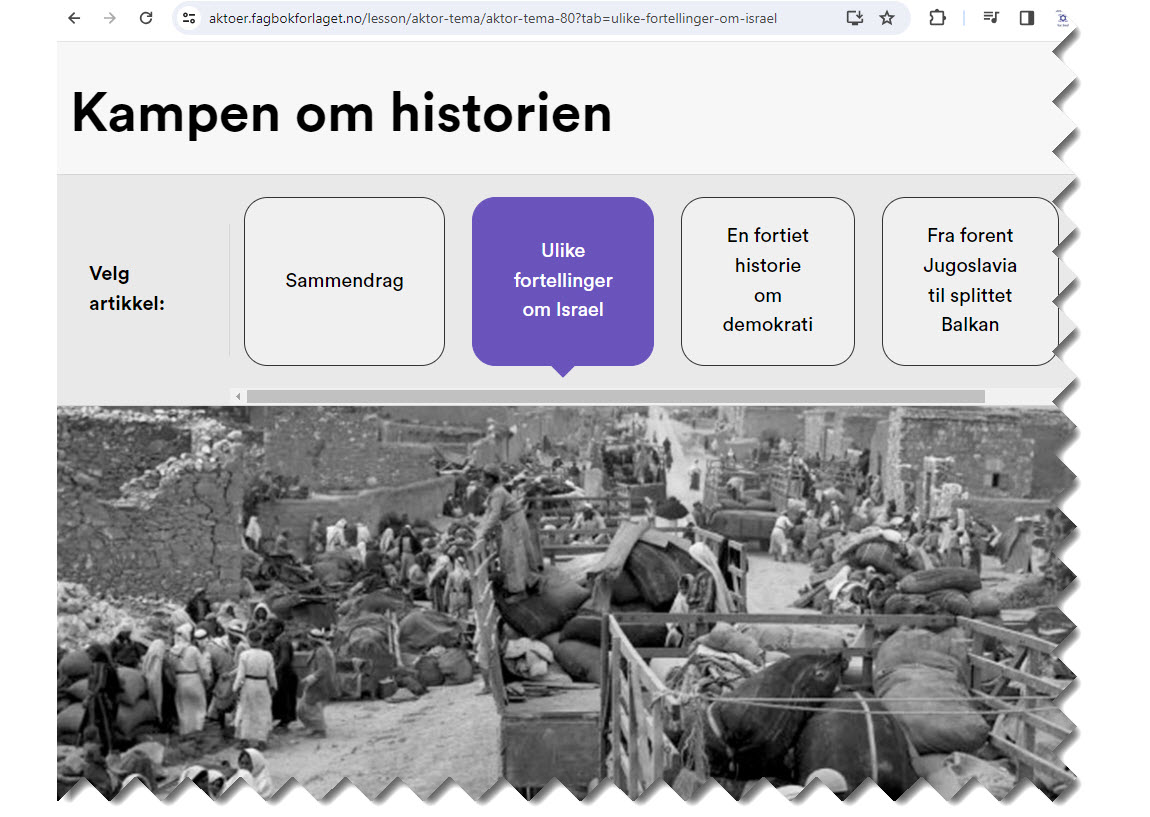Viewport: 1150px width, 817px height.
Task: Click the scrollbar's left arrow
Action: click(x=238, y=397)
